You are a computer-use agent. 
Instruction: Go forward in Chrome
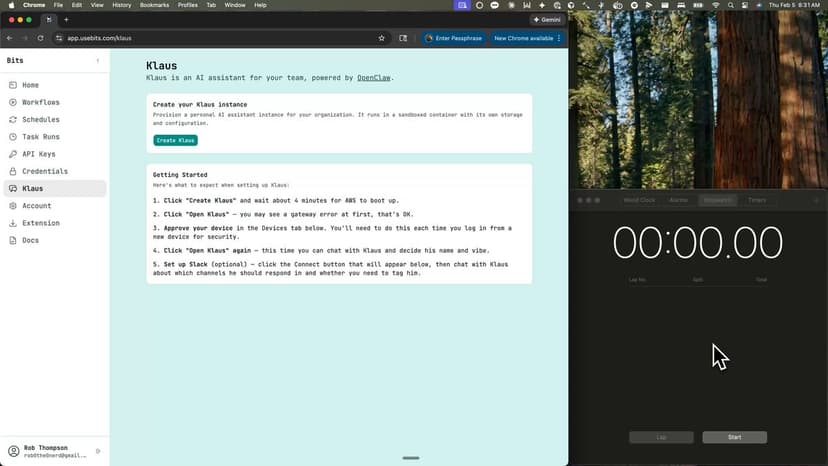(x=25, y=38)
